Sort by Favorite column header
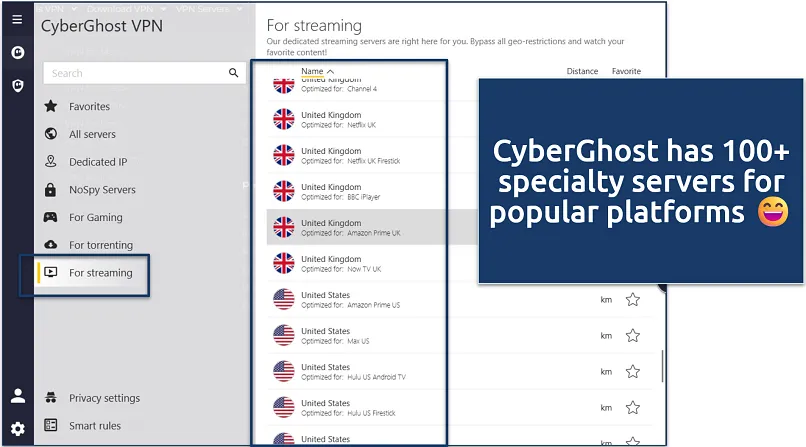Image resolution: width=806 pixels, height=447 pixels. (626, 71)
